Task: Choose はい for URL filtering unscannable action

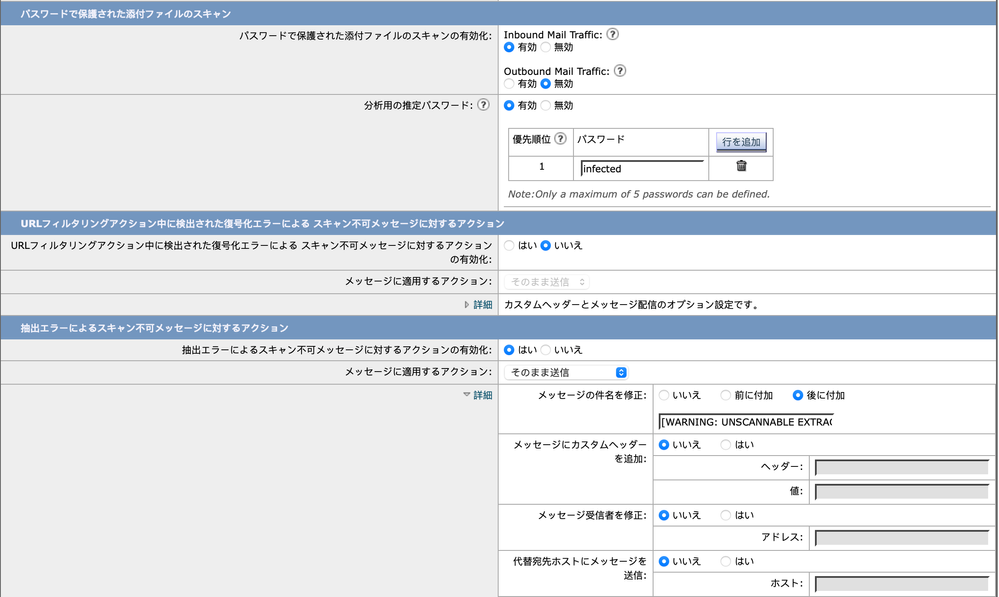Action: [x=509, y=245]
